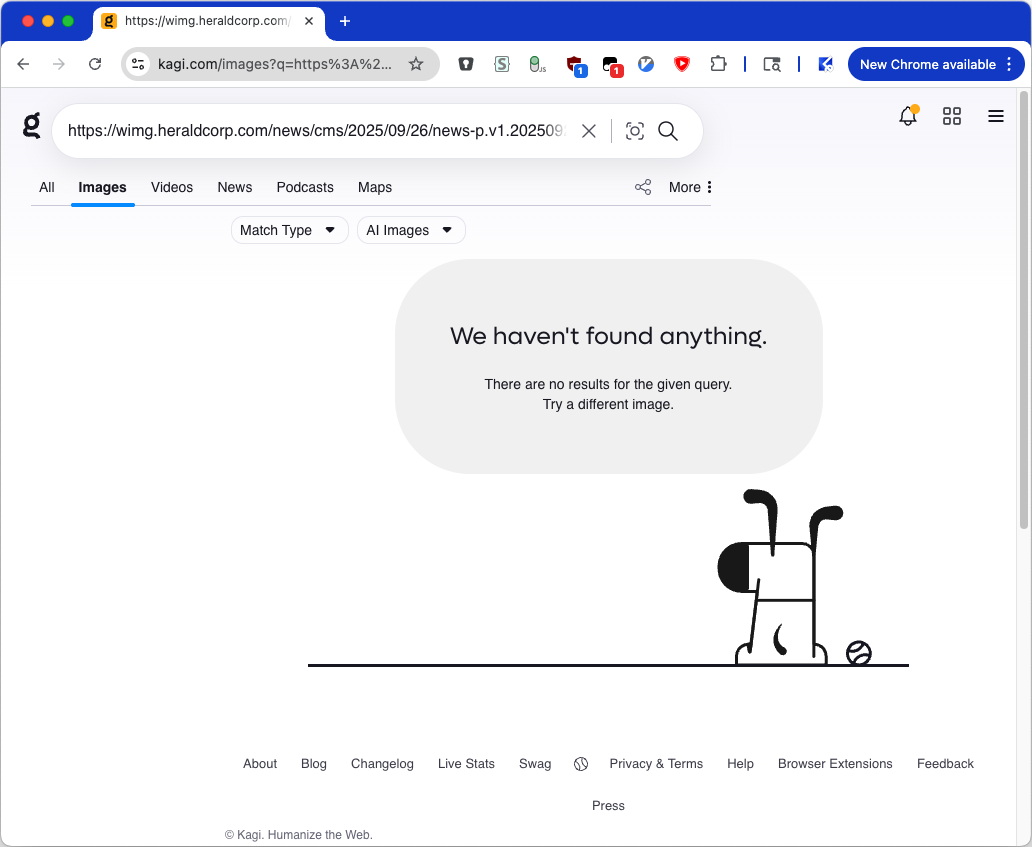Image resolution: width=1032 pixels, height=847 pixels.
Task: Bookmark this page with star icon
Action: pyautogui.click(x=416, y=64)
